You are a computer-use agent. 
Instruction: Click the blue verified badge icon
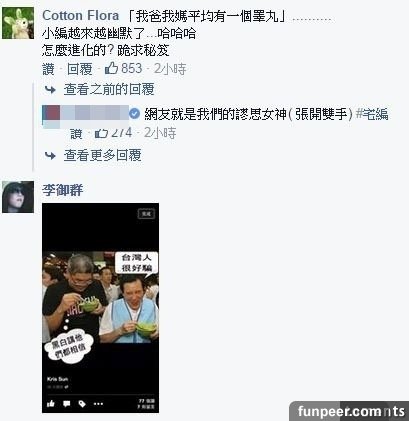coord(134,114)
